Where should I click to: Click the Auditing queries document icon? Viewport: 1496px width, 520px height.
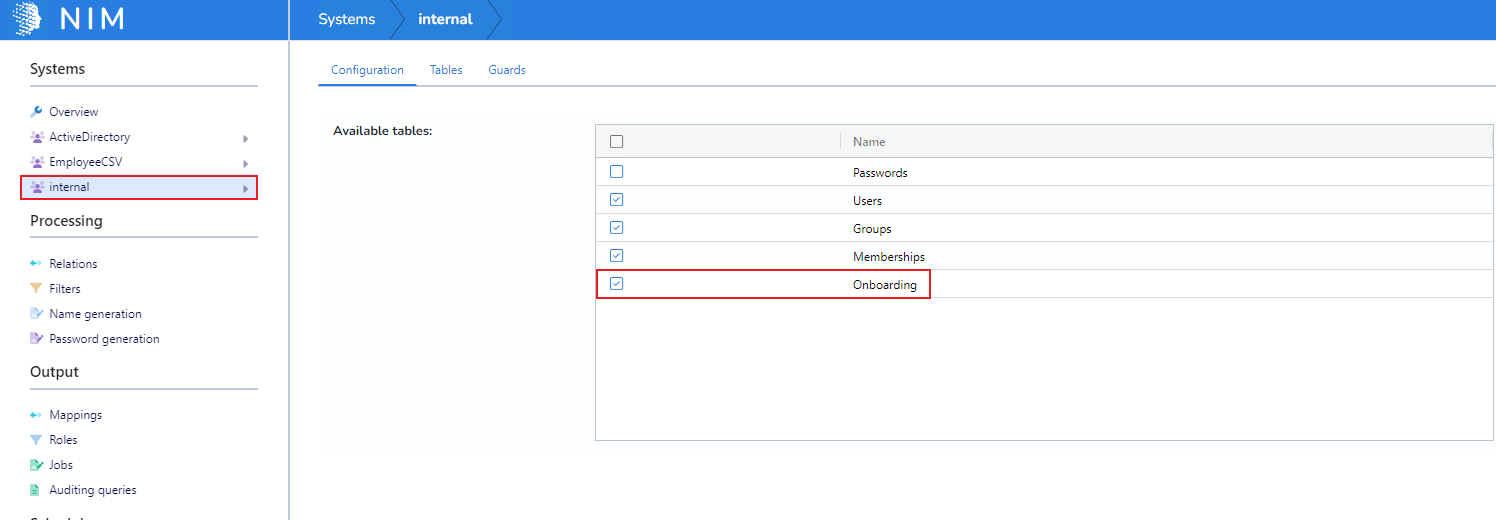pos(37,490)
